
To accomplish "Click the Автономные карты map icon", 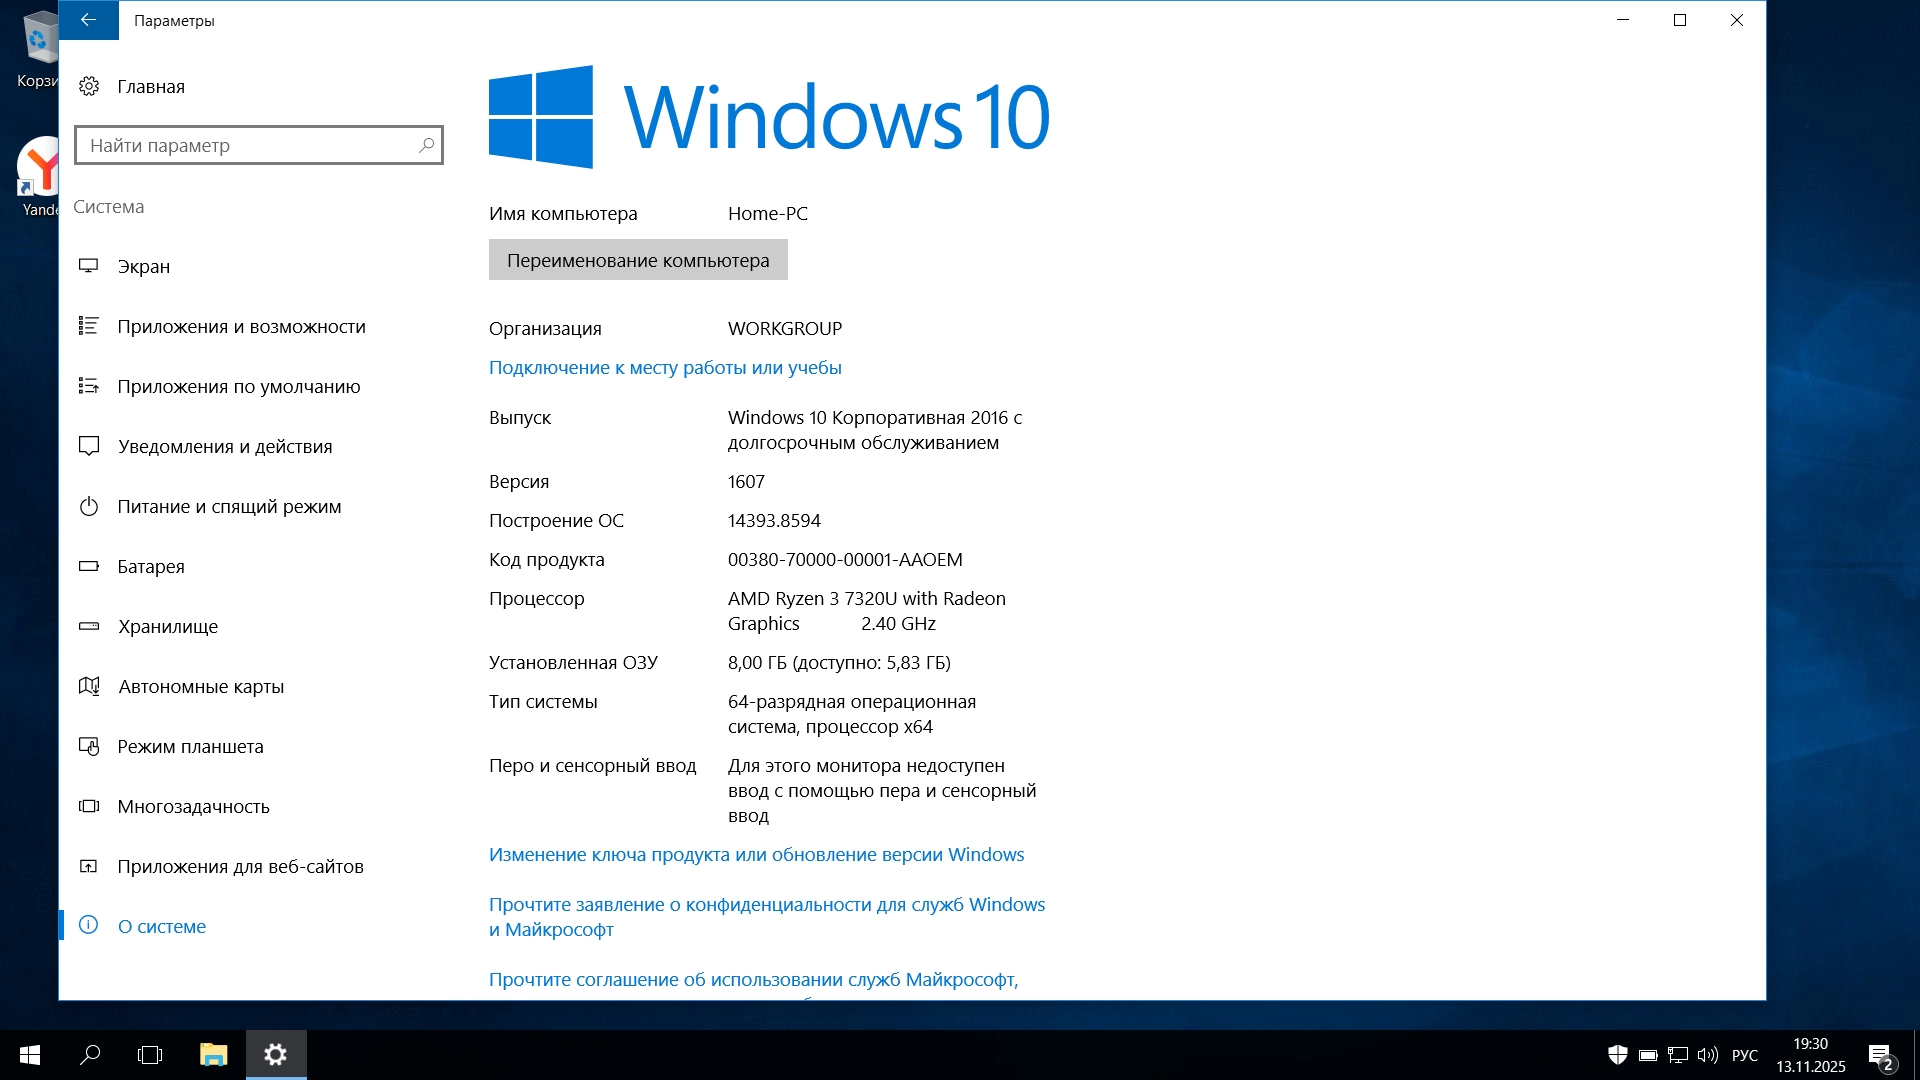I will (89, 686).
